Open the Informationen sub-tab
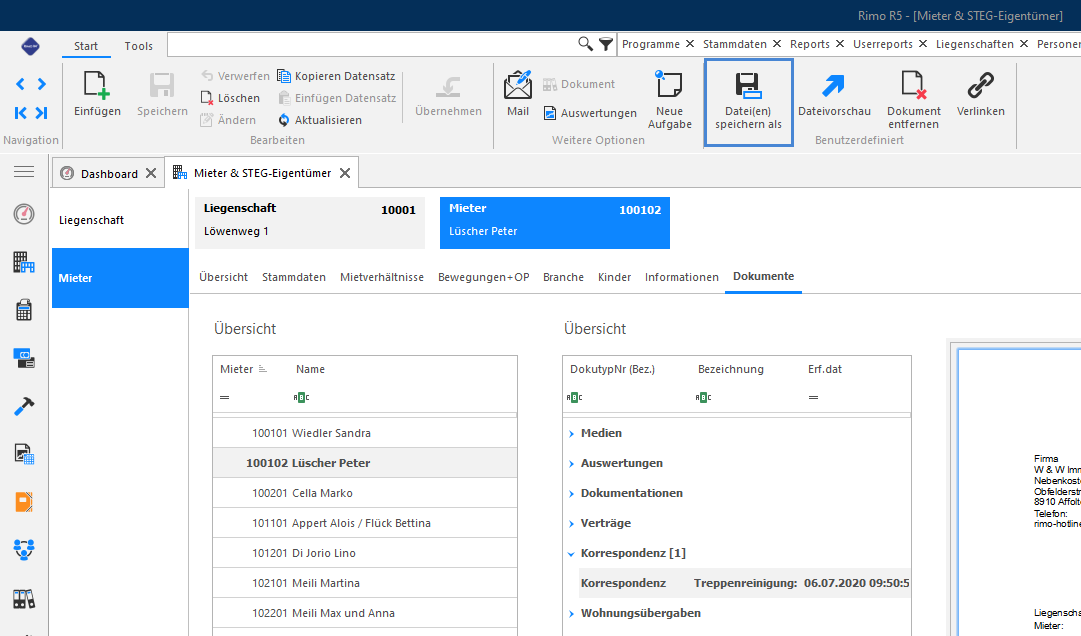 click(682, 277)
